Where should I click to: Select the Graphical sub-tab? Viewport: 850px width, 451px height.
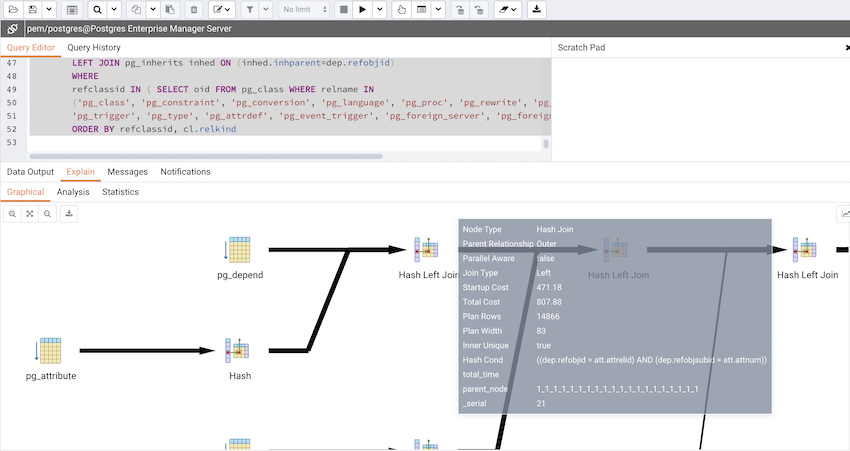pyautogui.click(x=25, y=192)
